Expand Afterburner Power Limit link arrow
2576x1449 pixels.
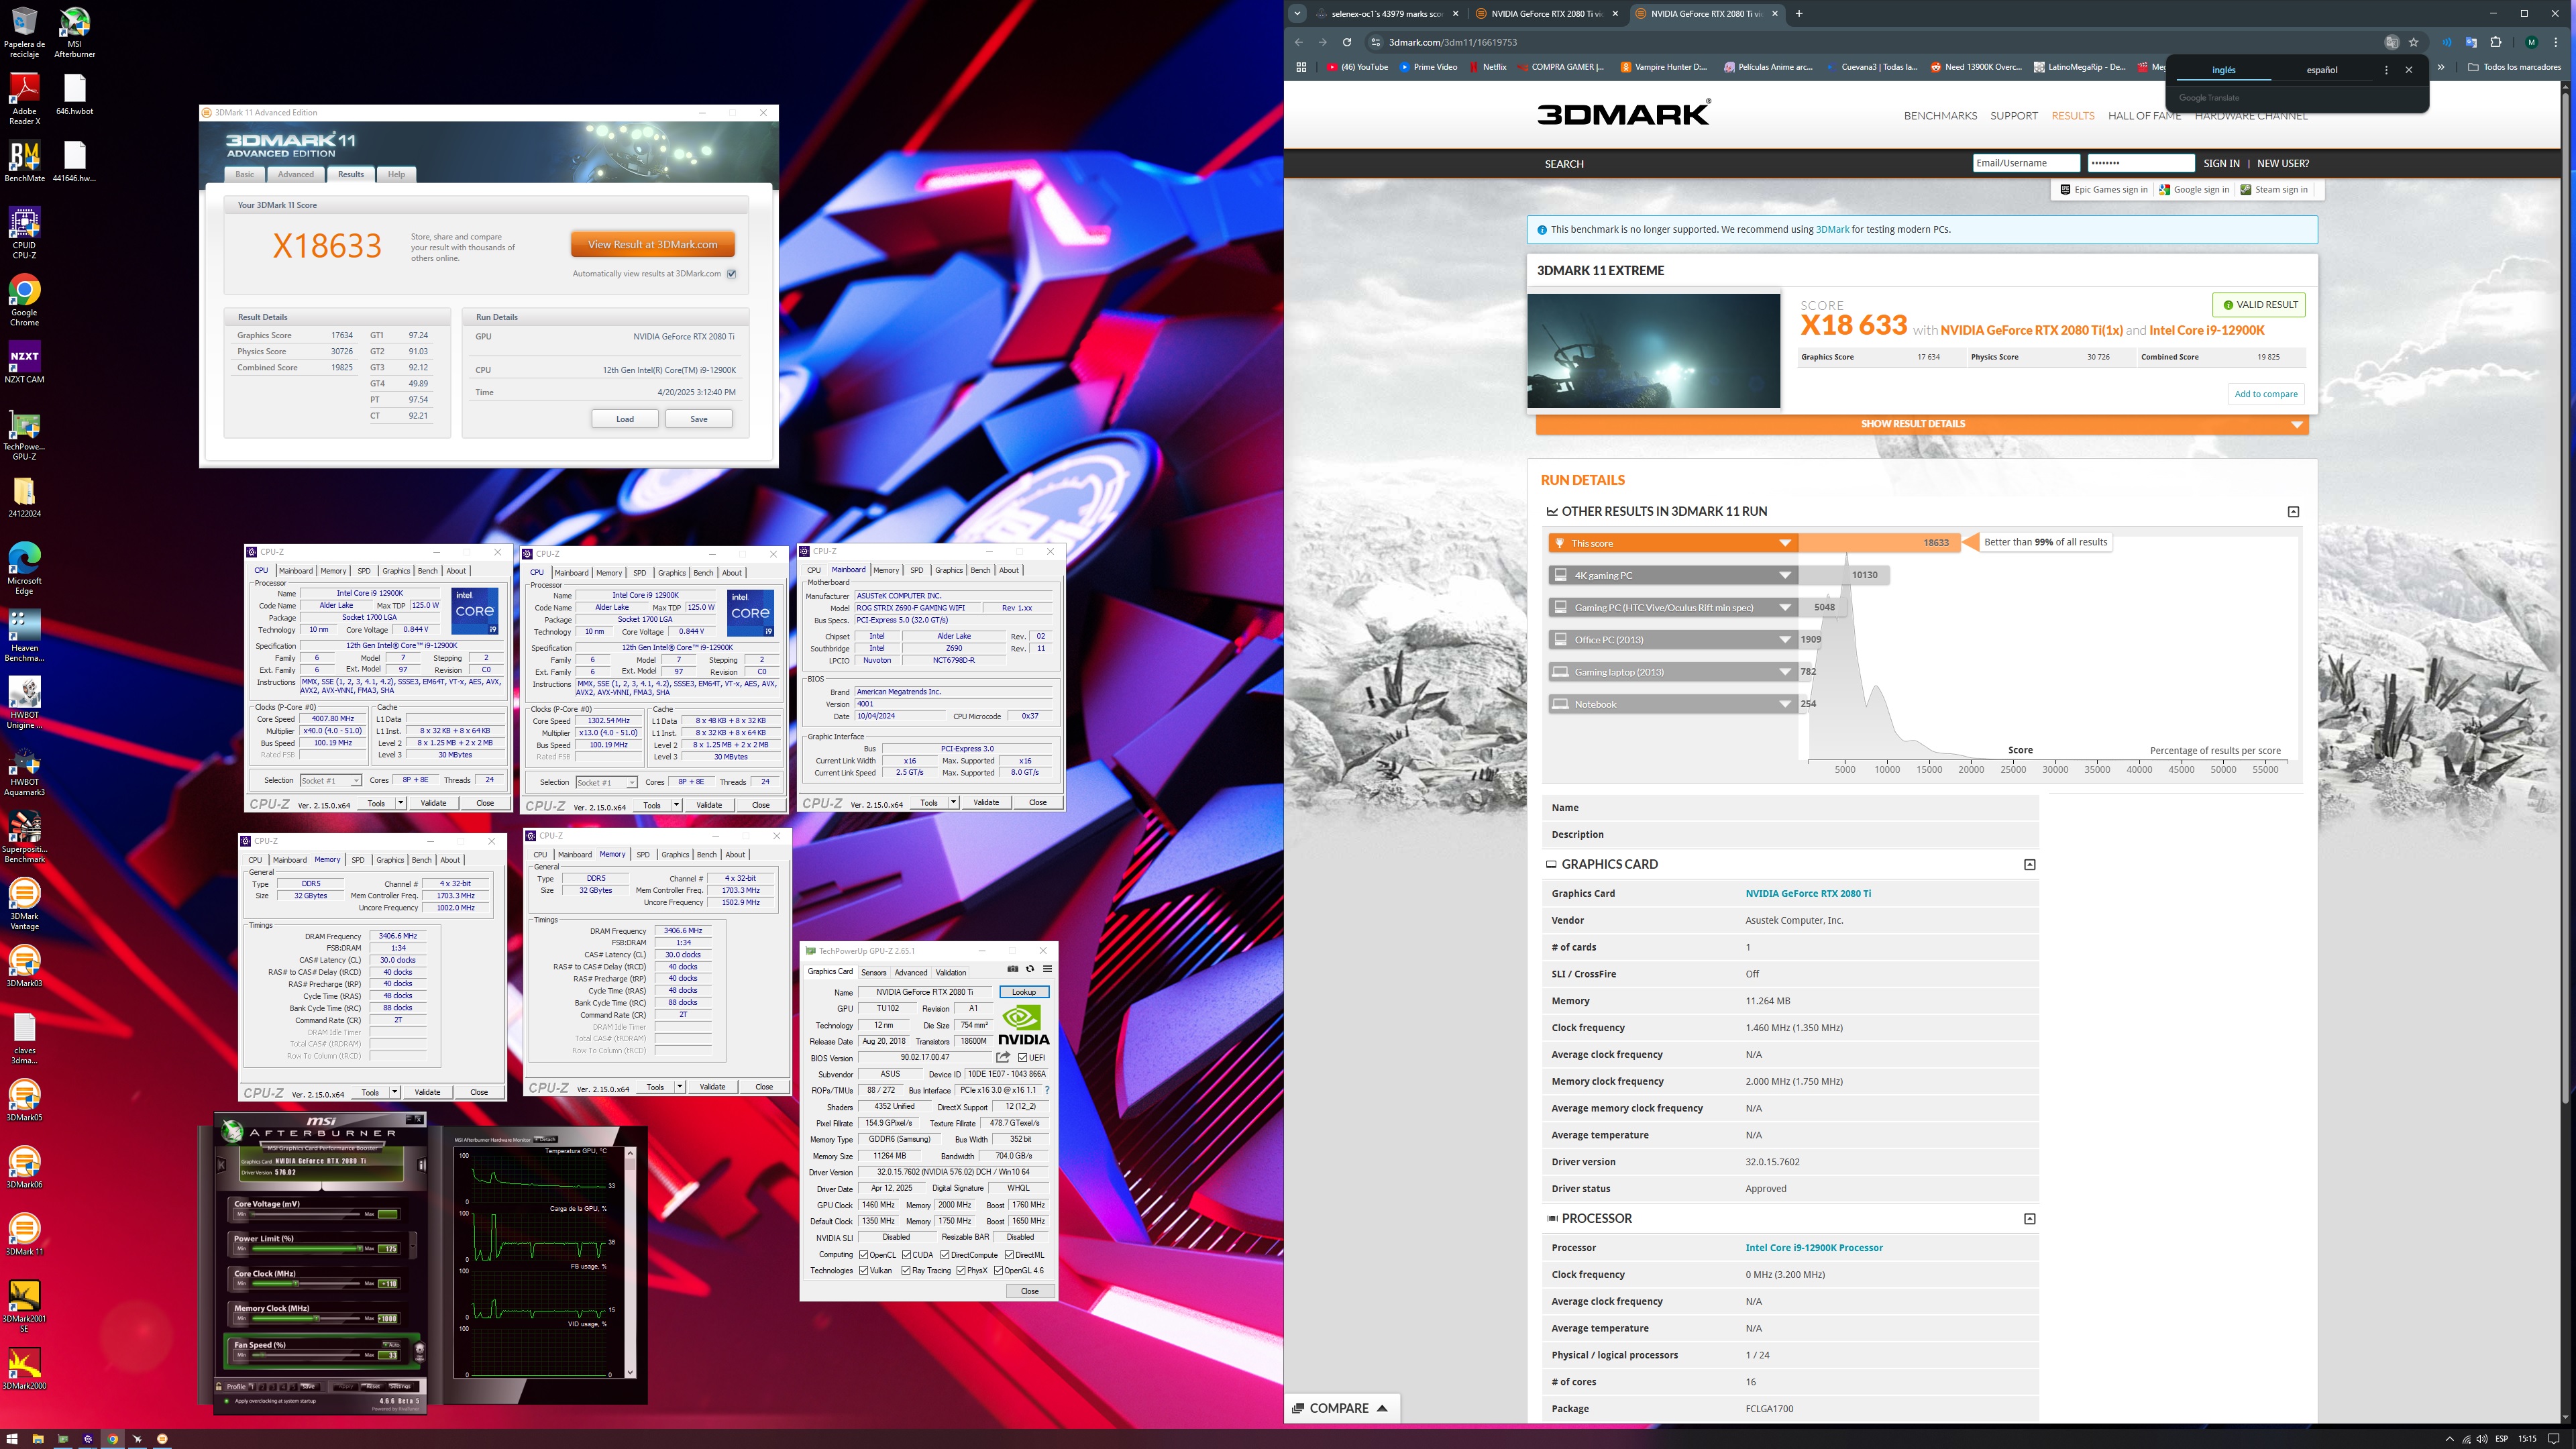[413, 1246]
